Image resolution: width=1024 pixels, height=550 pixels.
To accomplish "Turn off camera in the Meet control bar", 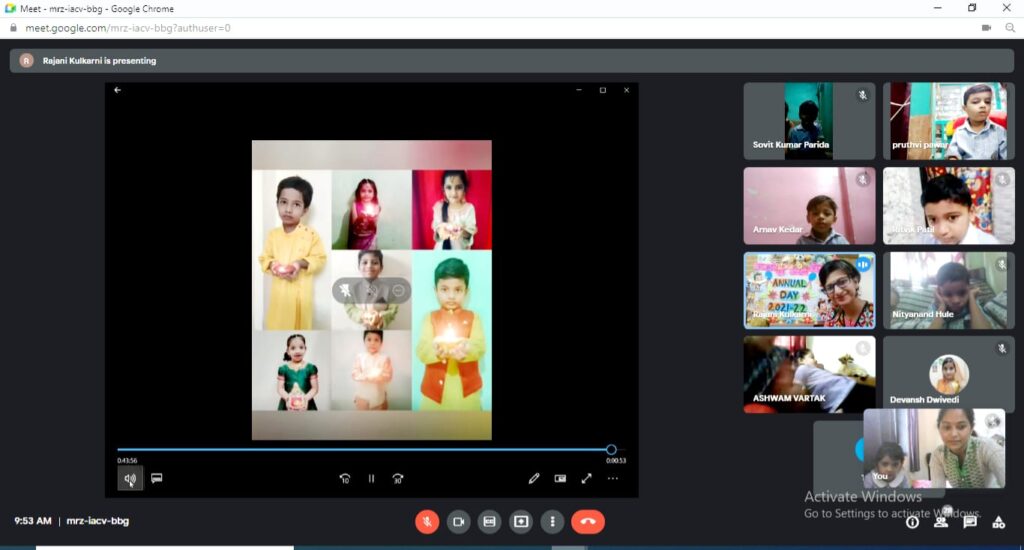I will pos(458,521).
